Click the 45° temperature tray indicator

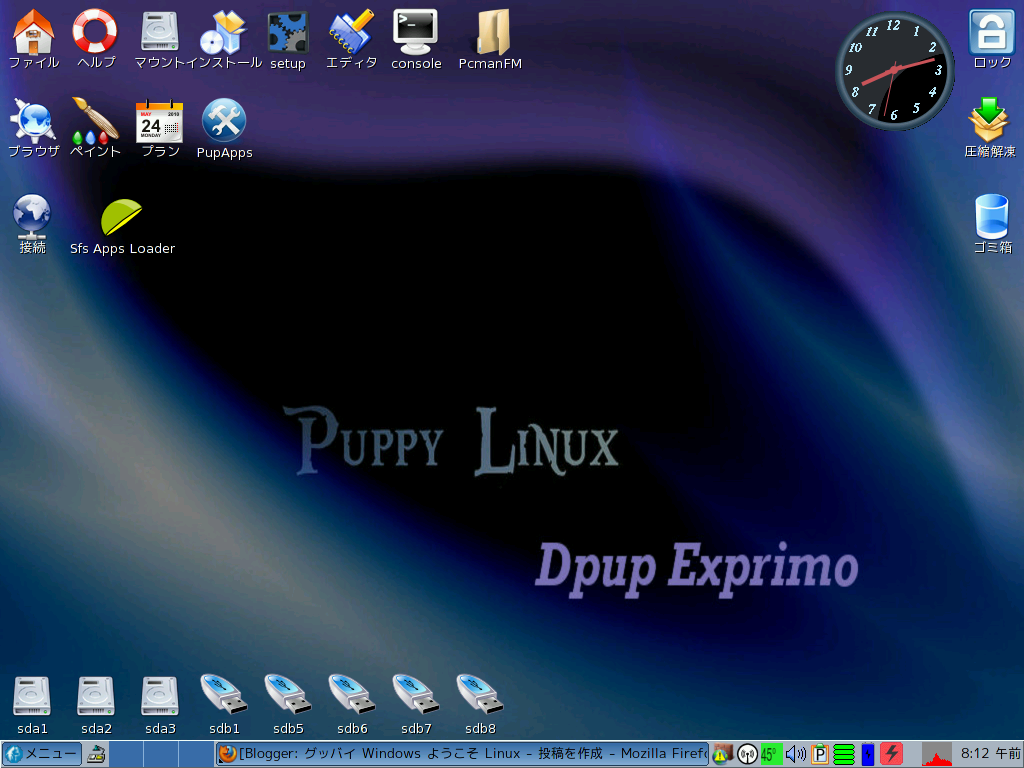(771, 755)
